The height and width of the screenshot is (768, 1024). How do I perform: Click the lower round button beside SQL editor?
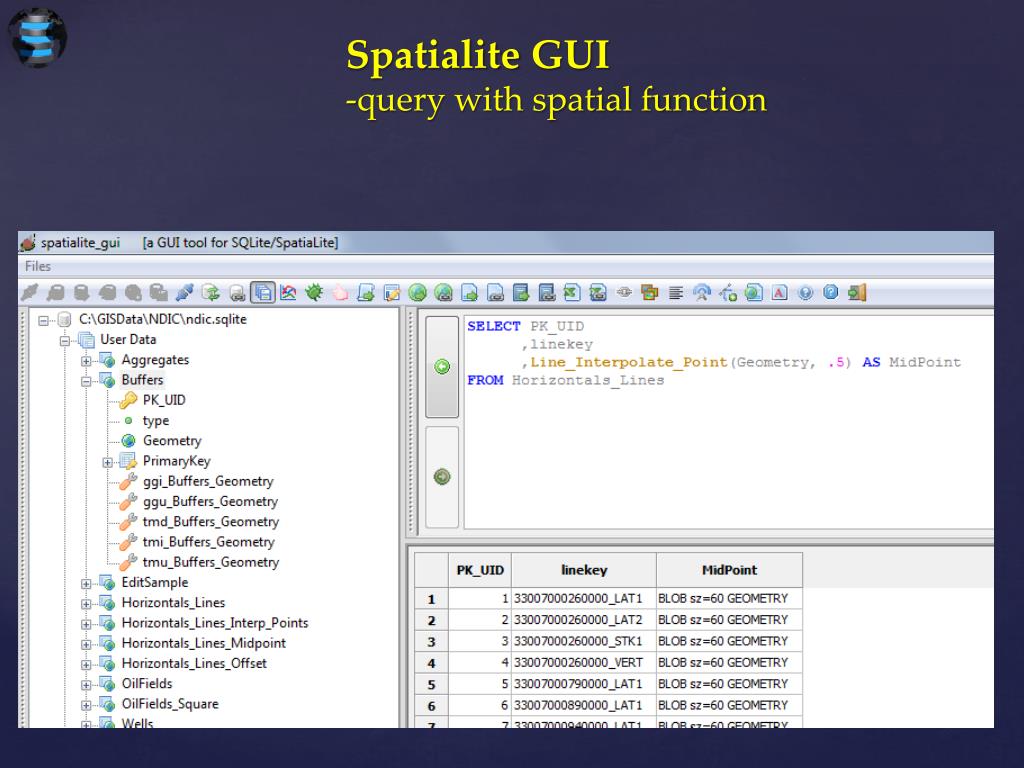pos(442,477)
